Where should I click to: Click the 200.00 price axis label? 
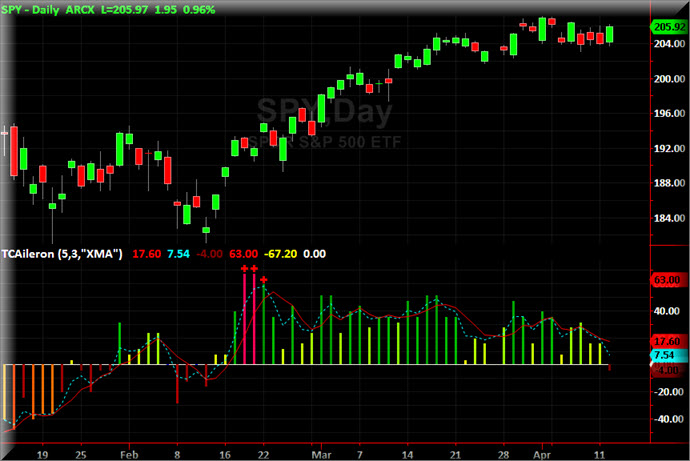(669, 79)
